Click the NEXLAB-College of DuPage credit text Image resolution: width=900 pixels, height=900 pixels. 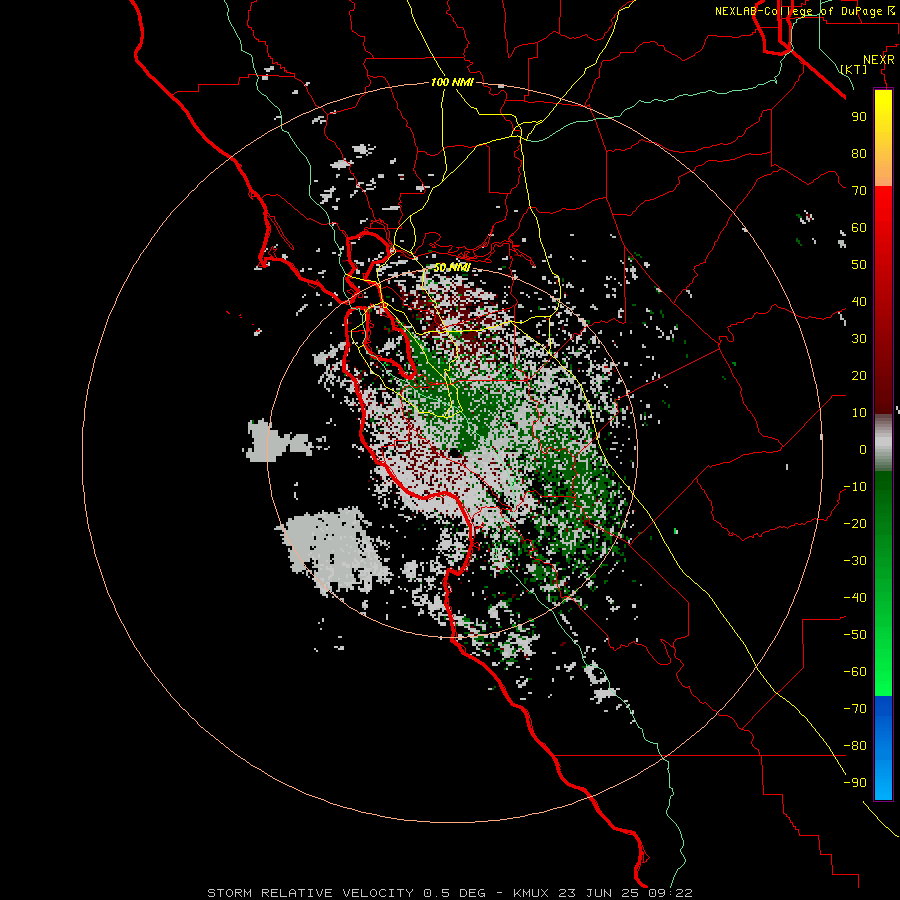tap(804, 11)
